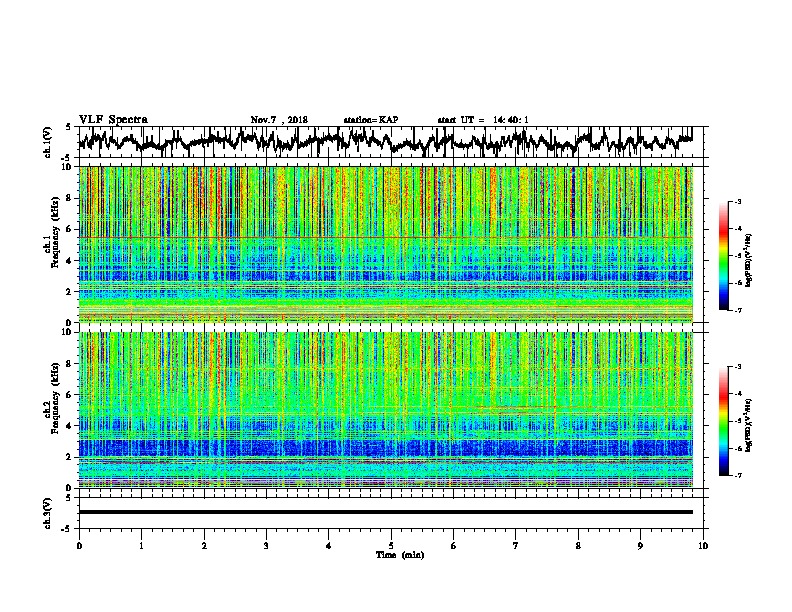
Task: Click the time axis tick label "10"
Action: point(703,546)
